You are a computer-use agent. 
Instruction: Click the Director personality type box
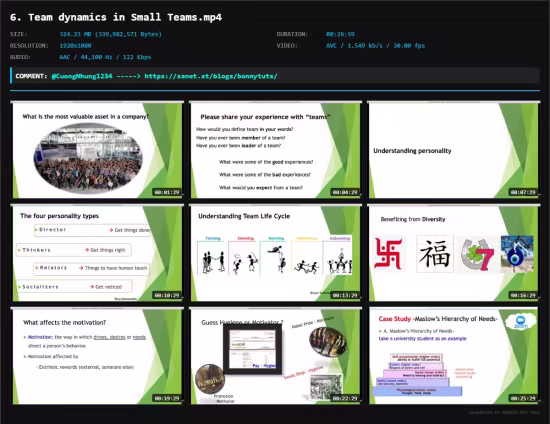92,230
